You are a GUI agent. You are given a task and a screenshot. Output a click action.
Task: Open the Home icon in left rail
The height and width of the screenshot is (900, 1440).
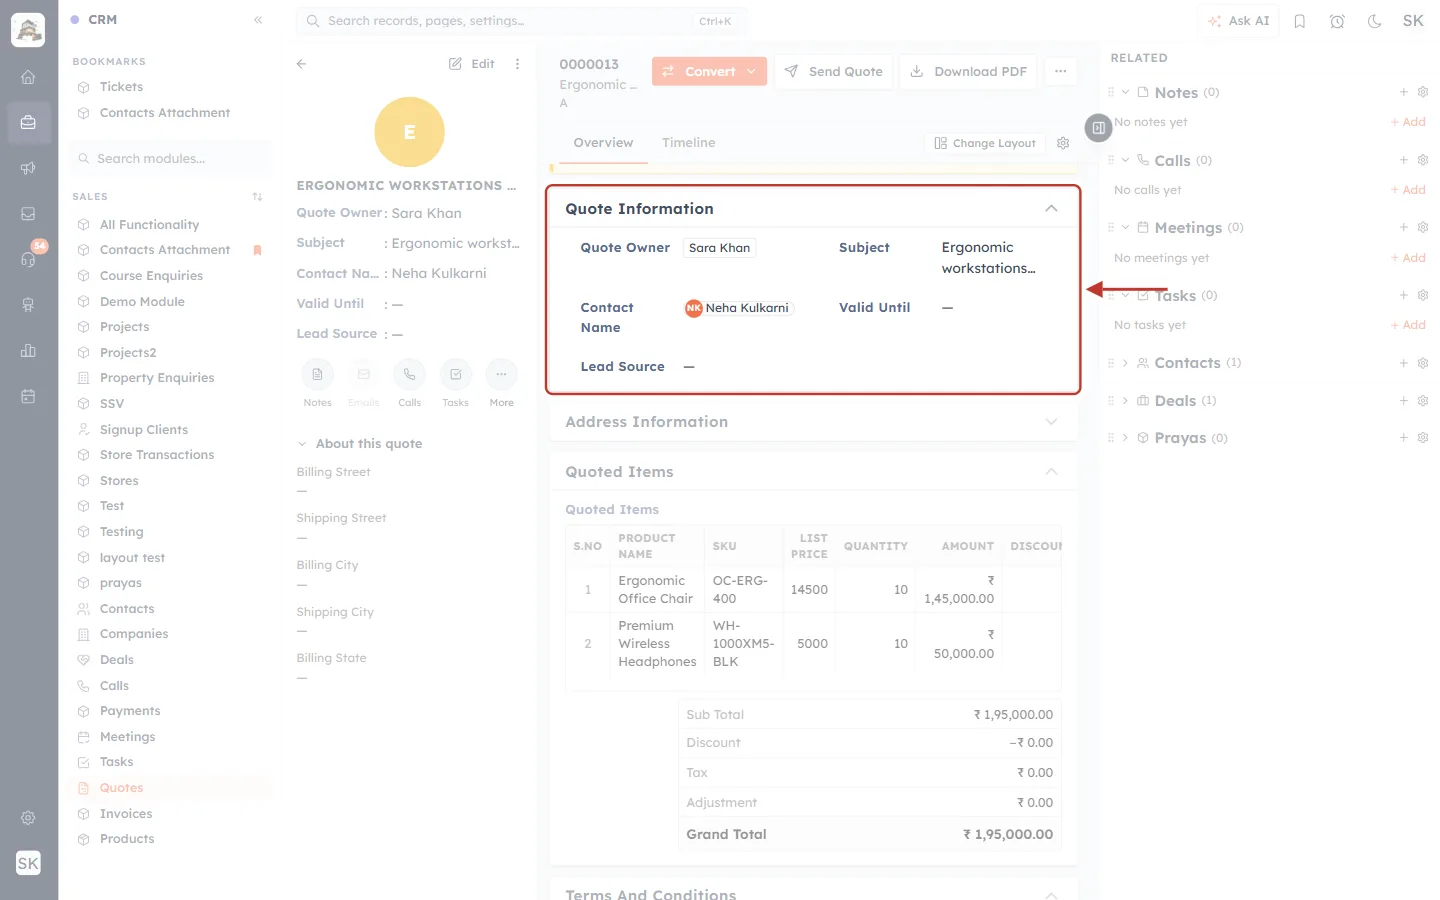pos(28,77)
